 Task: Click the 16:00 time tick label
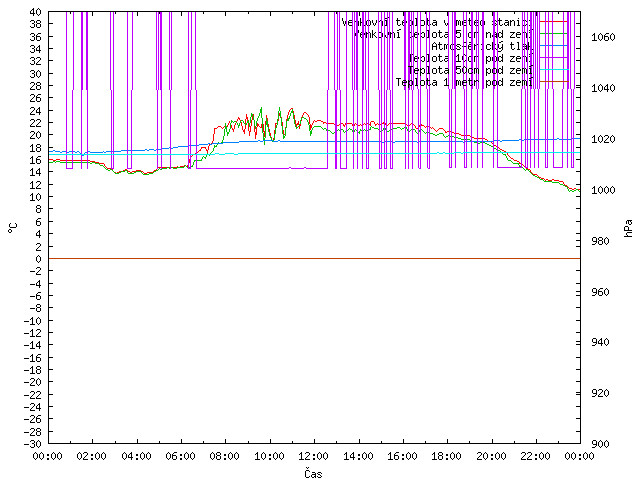coord(402,456)
